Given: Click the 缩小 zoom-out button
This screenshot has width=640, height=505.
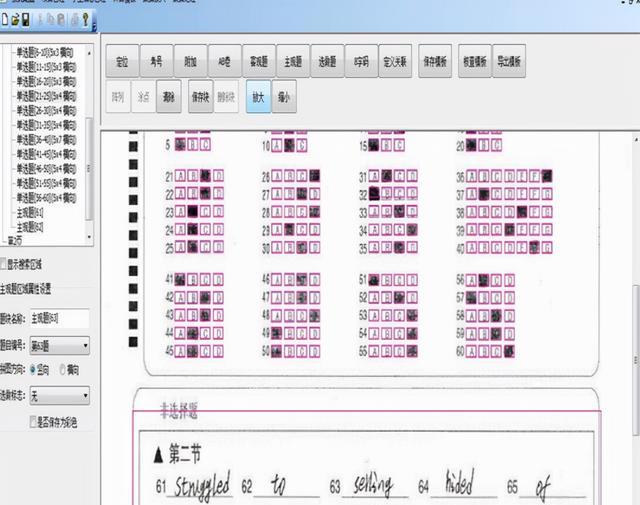Looking at the screenshot, I should click(x=284, y=97).
